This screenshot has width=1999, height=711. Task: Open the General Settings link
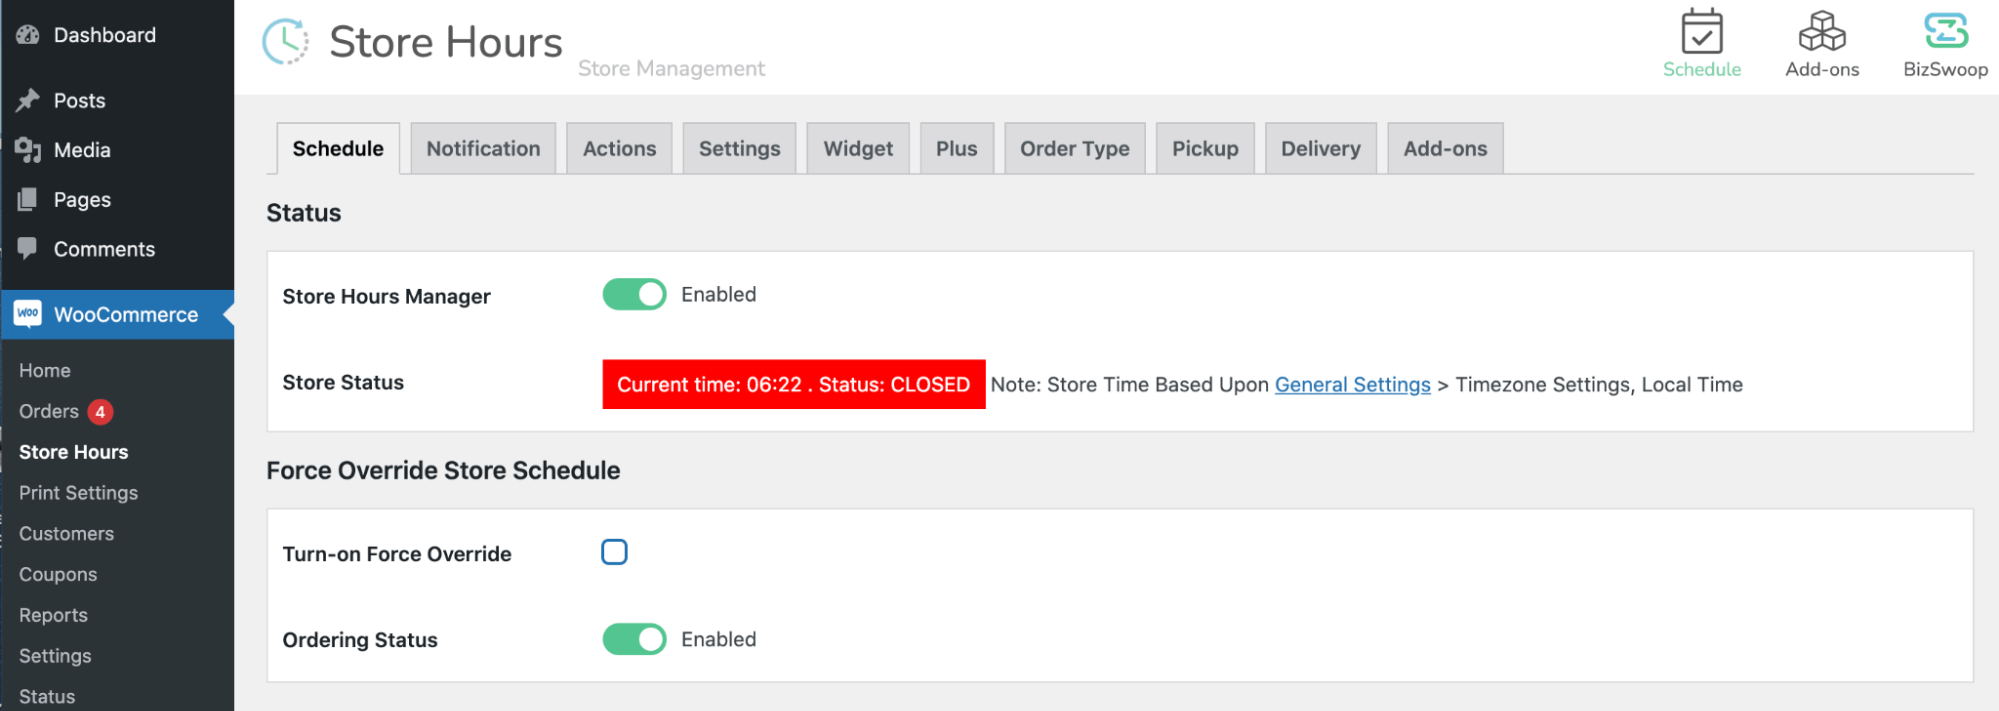click(1352, 385)
